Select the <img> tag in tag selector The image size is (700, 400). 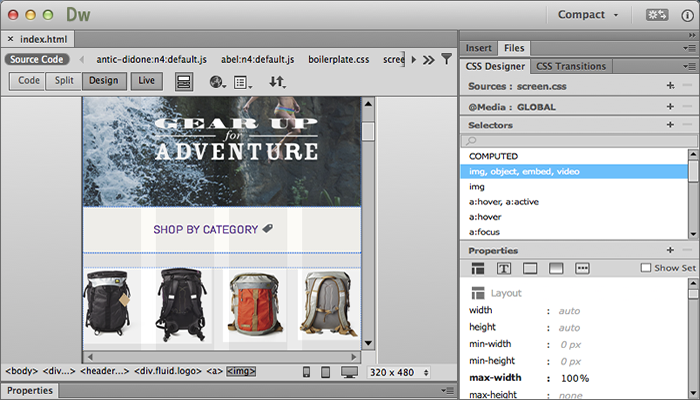click(x=241, y=371)
